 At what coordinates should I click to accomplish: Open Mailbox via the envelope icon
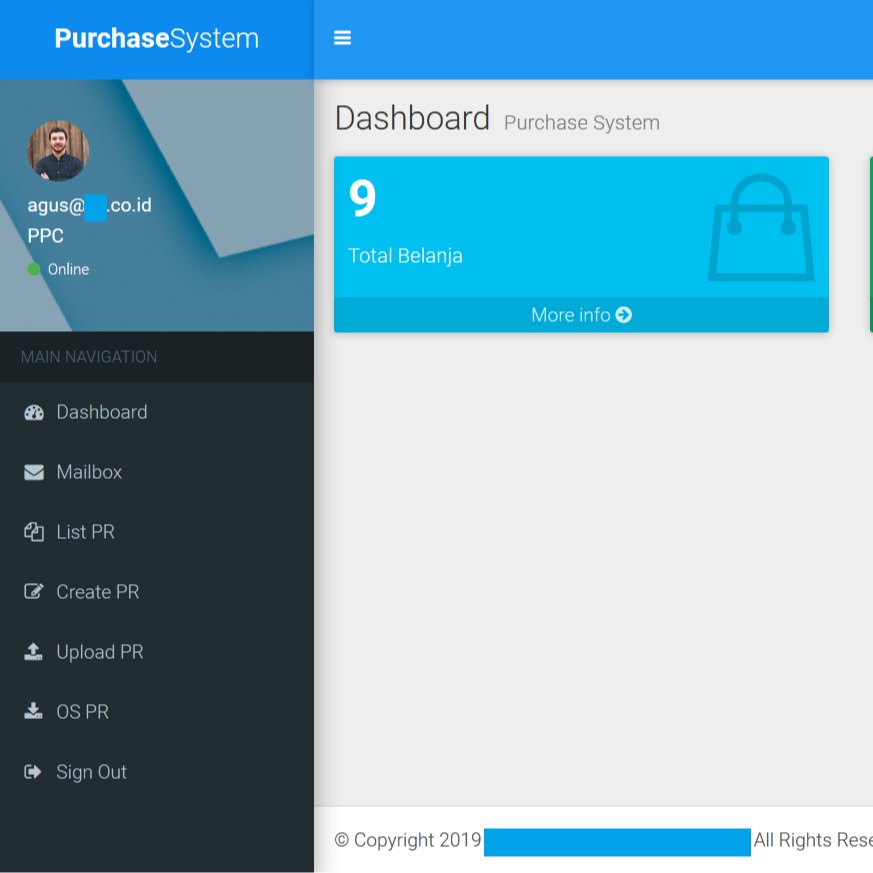(x=33, y=471)
